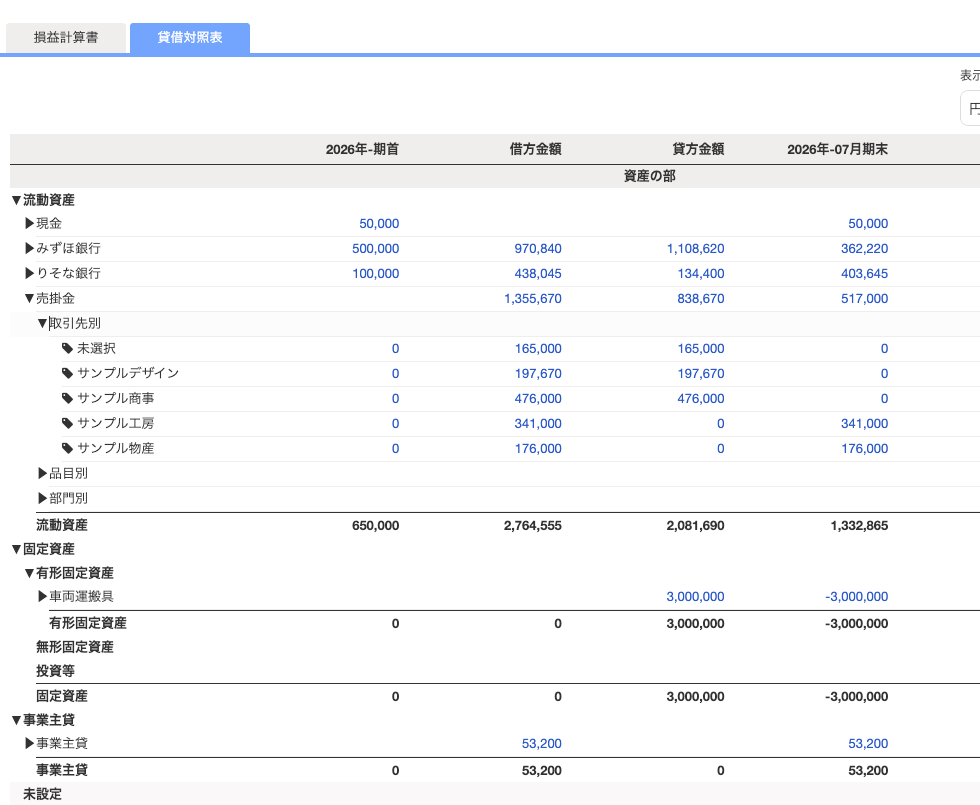Image resolution: width=980 pixels, height=805 pixels.
Task: Click the tag icon beside サンプルデザイン
Action: click(x=68, y=373)
